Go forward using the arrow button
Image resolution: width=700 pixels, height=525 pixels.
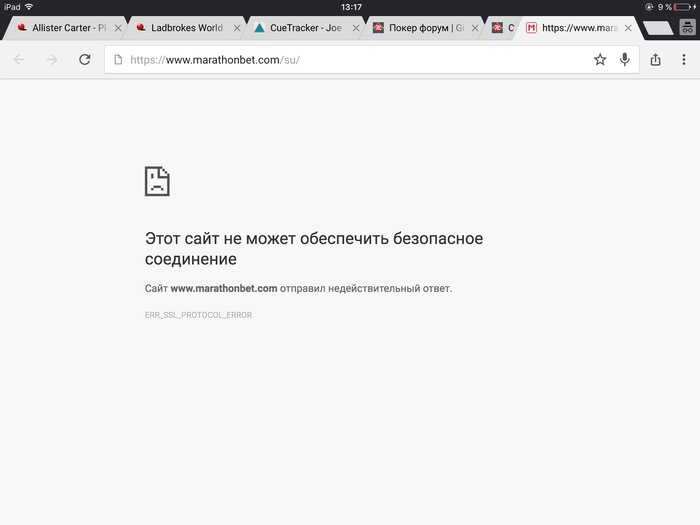pos(52,59)
